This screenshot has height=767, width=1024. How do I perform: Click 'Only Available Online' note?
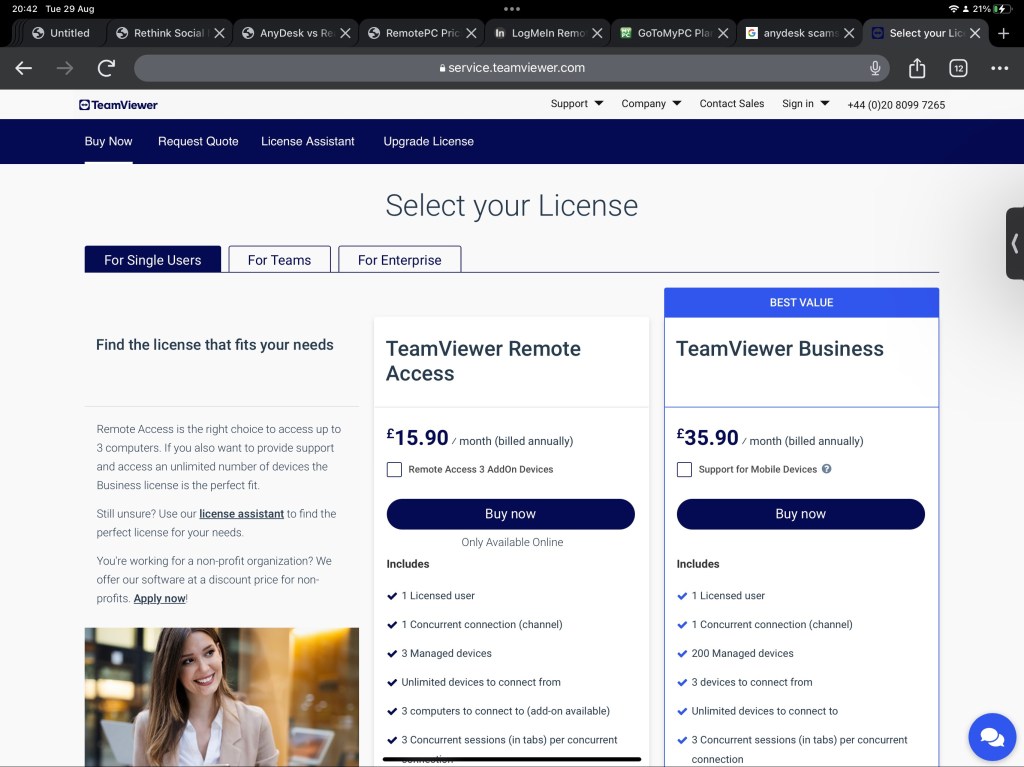click(512, 542)
